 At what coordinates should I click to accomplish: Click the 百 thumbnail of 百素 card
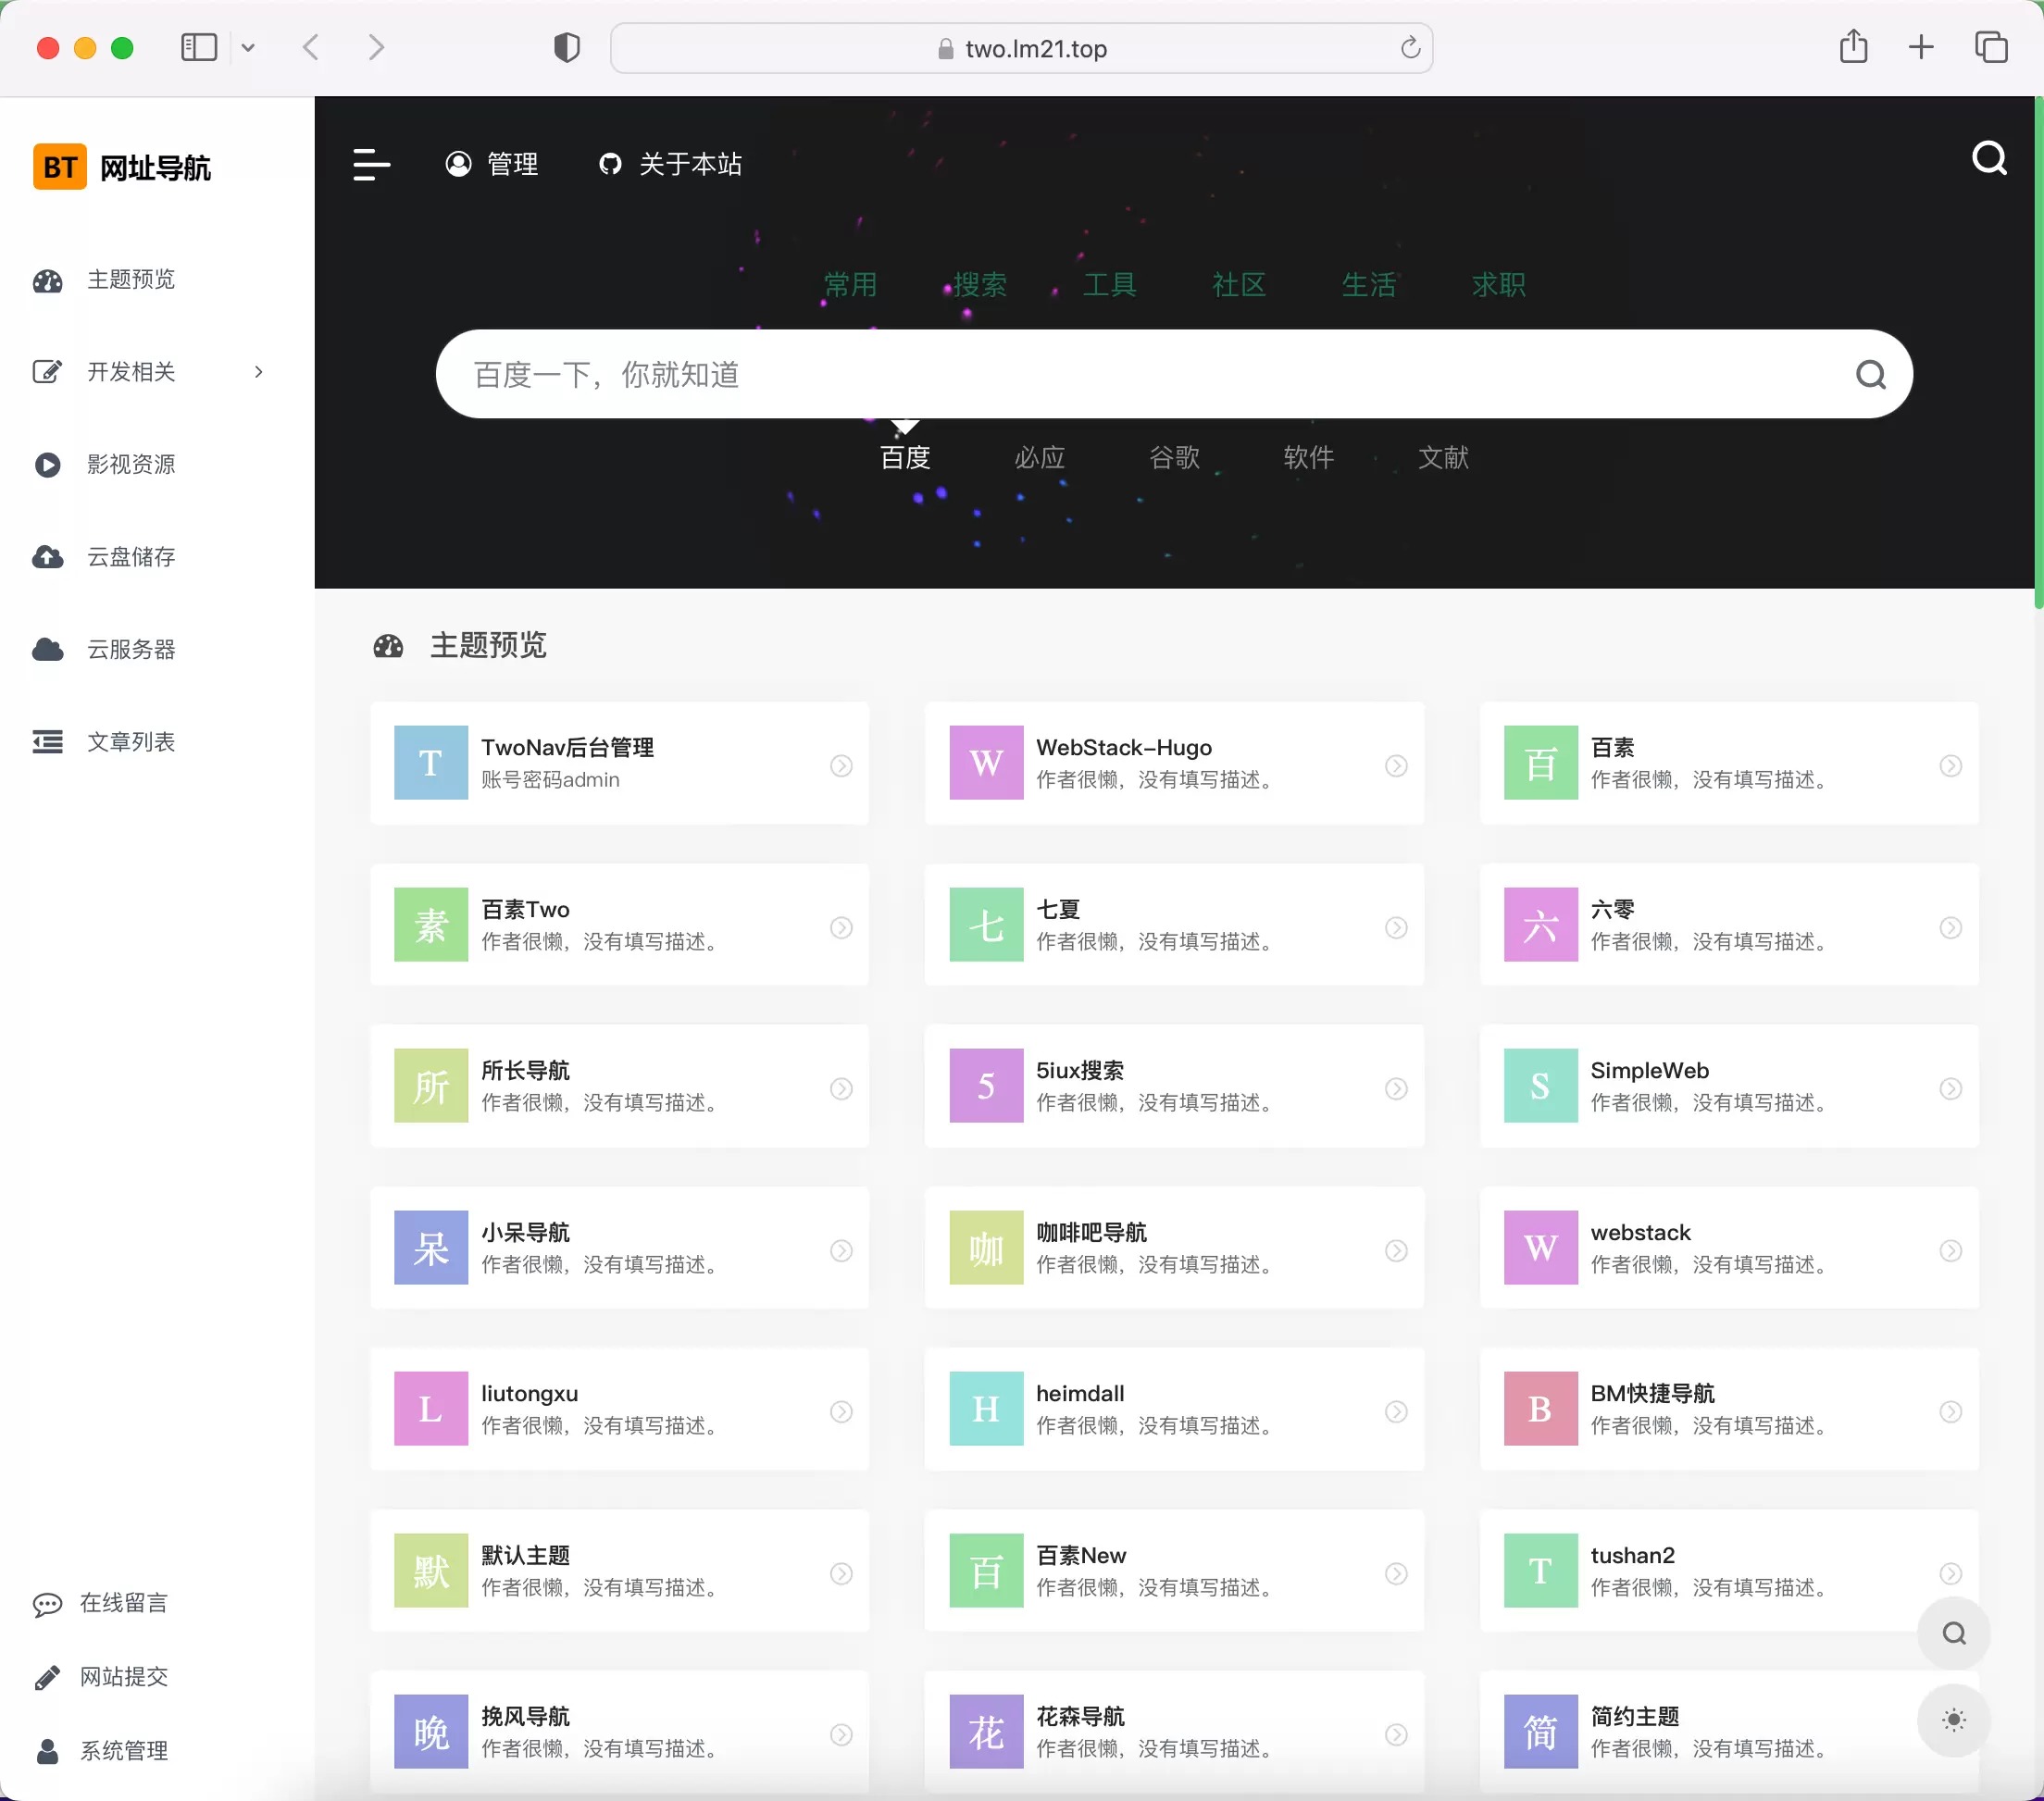[x=1540, y=762]
